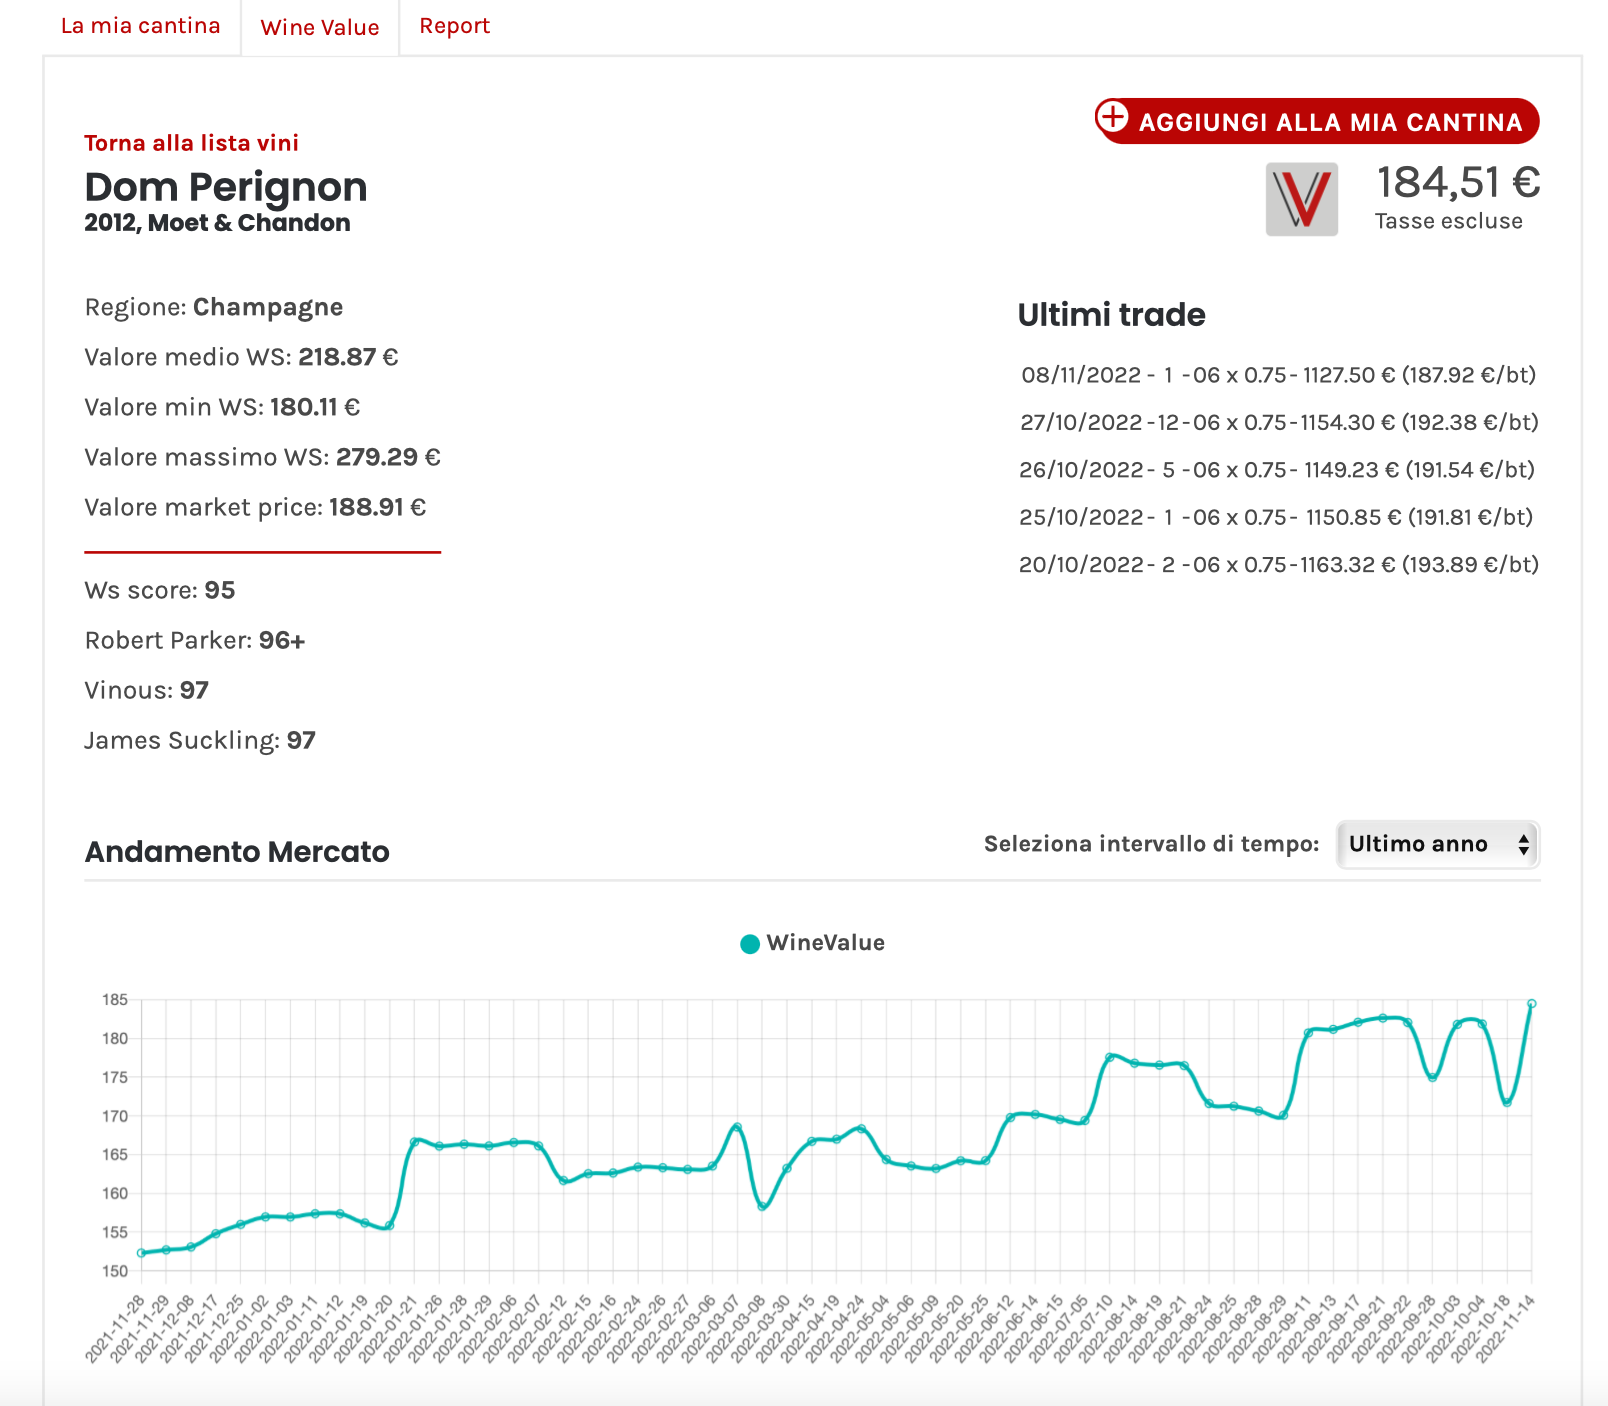Click Robert Parker: 96+ line

195,640
